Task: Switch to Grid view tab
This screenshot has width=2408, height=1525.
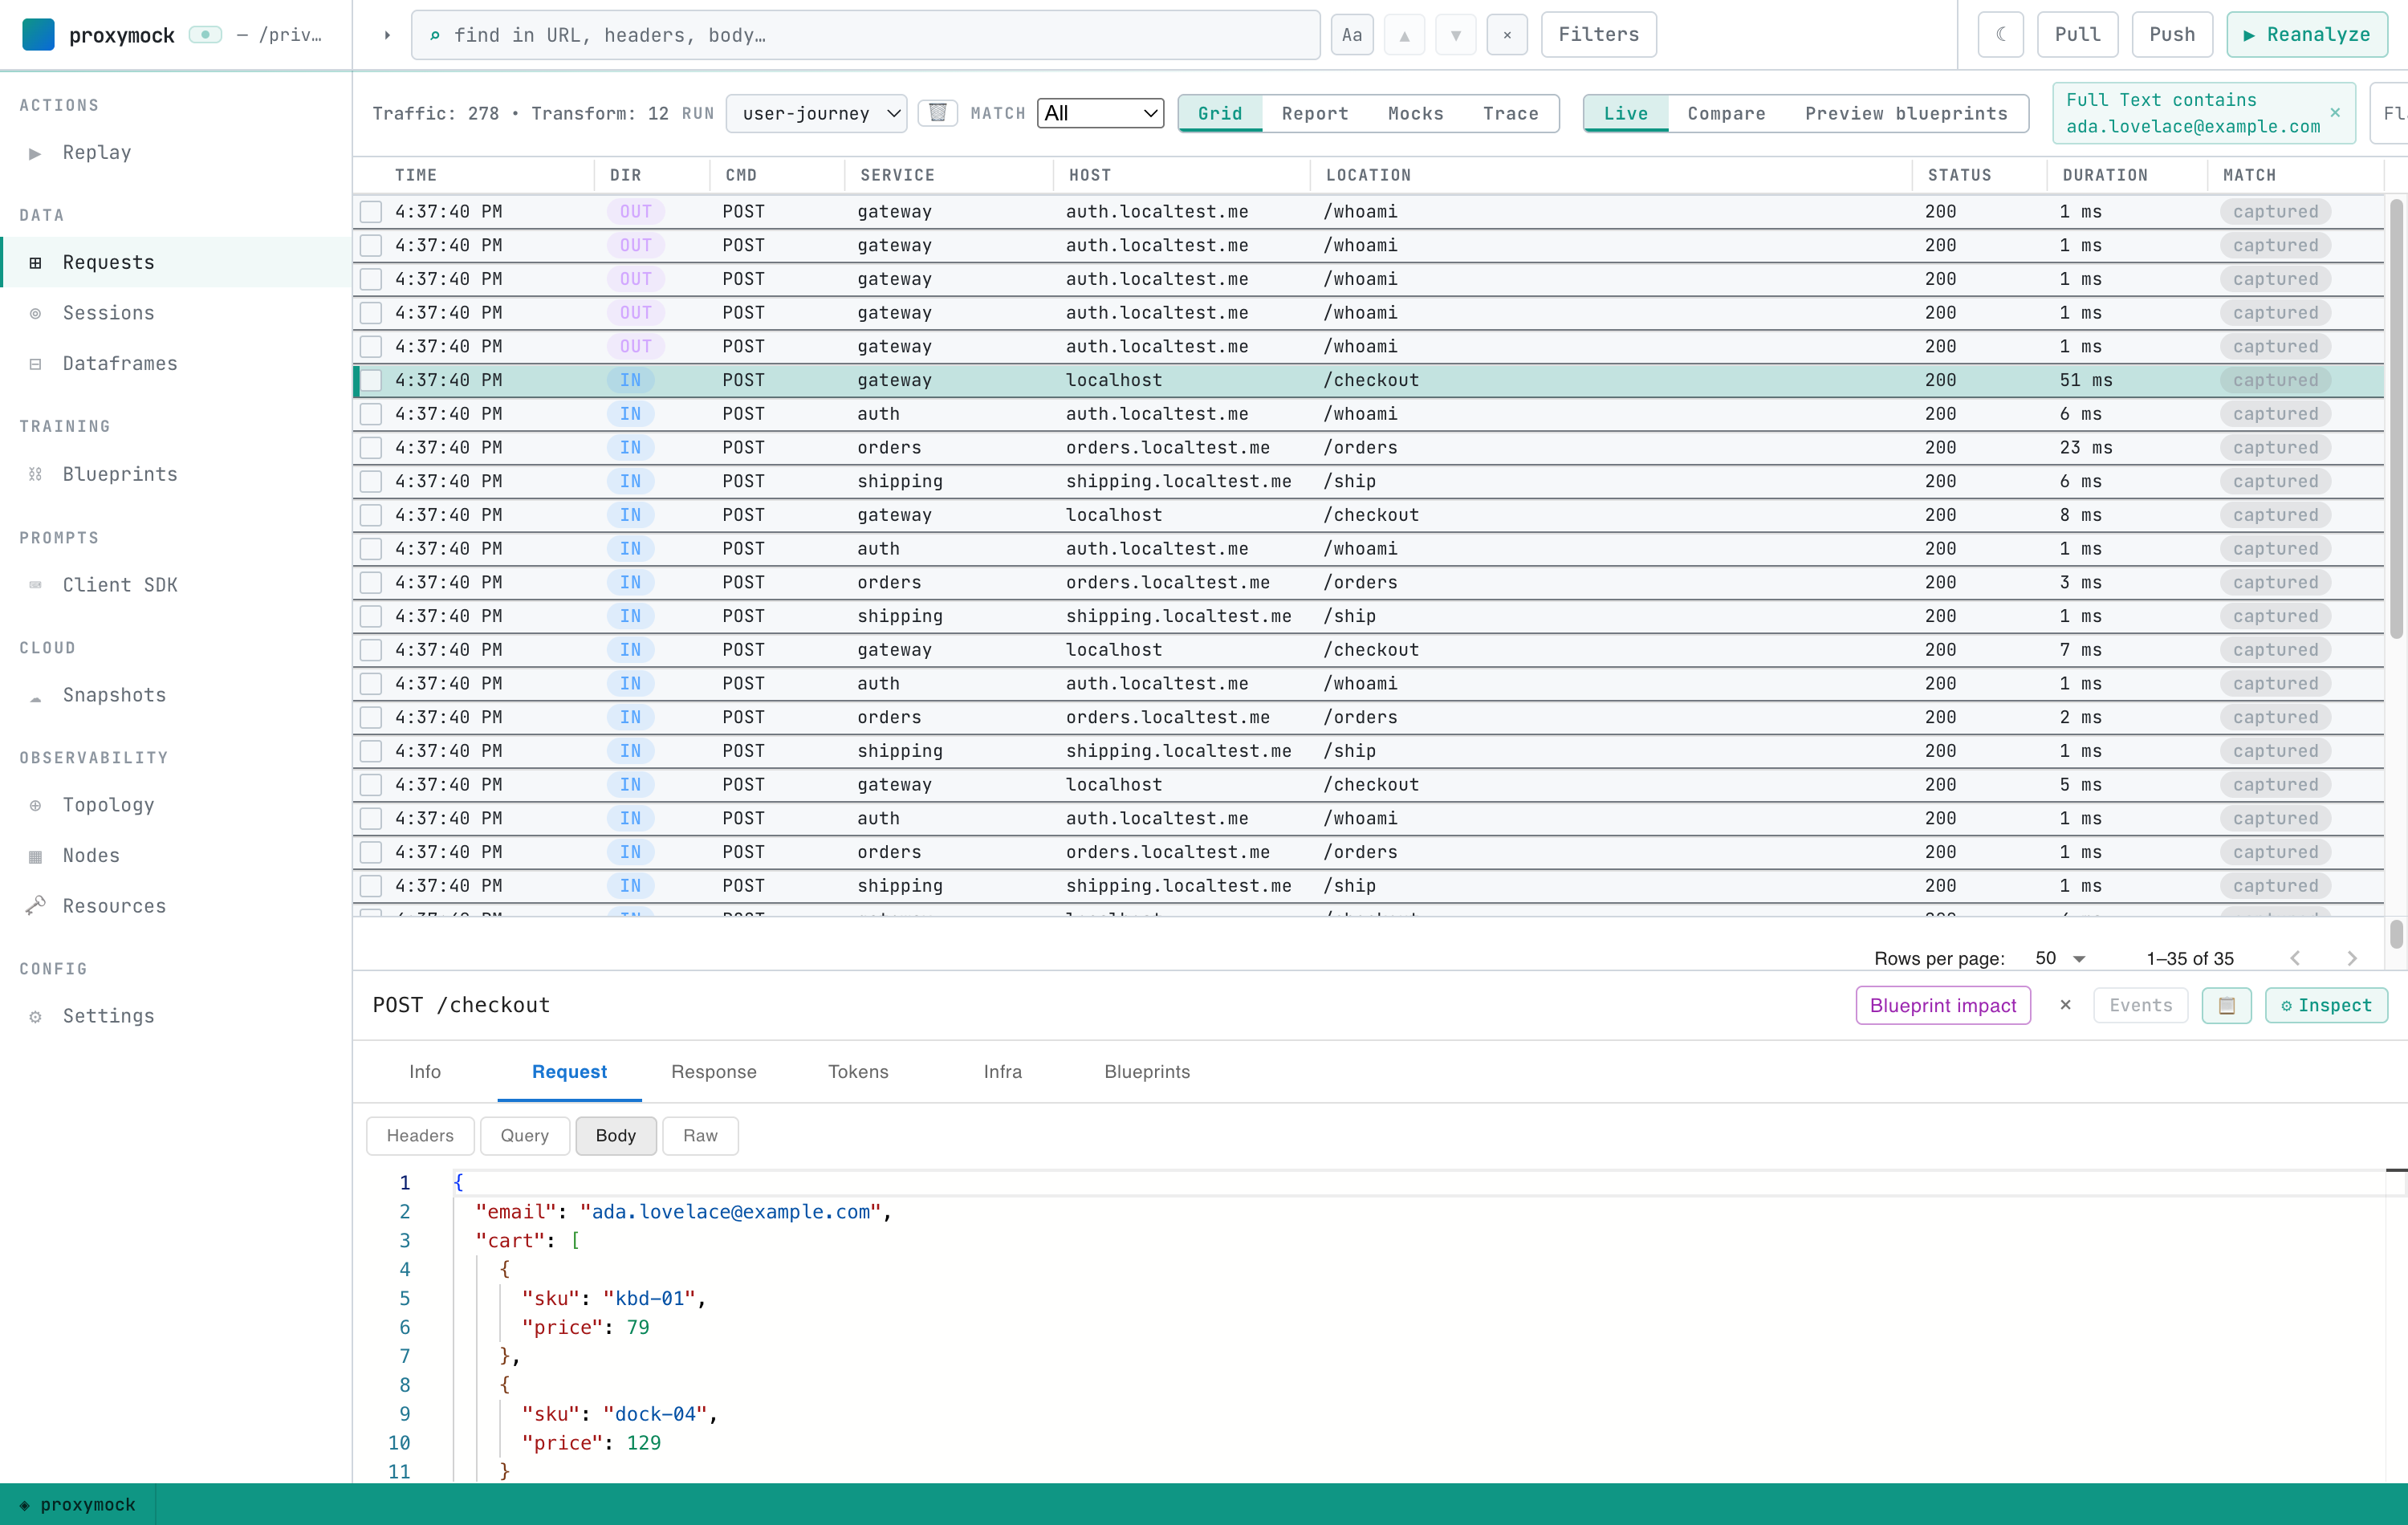Action: point(1220,113)
